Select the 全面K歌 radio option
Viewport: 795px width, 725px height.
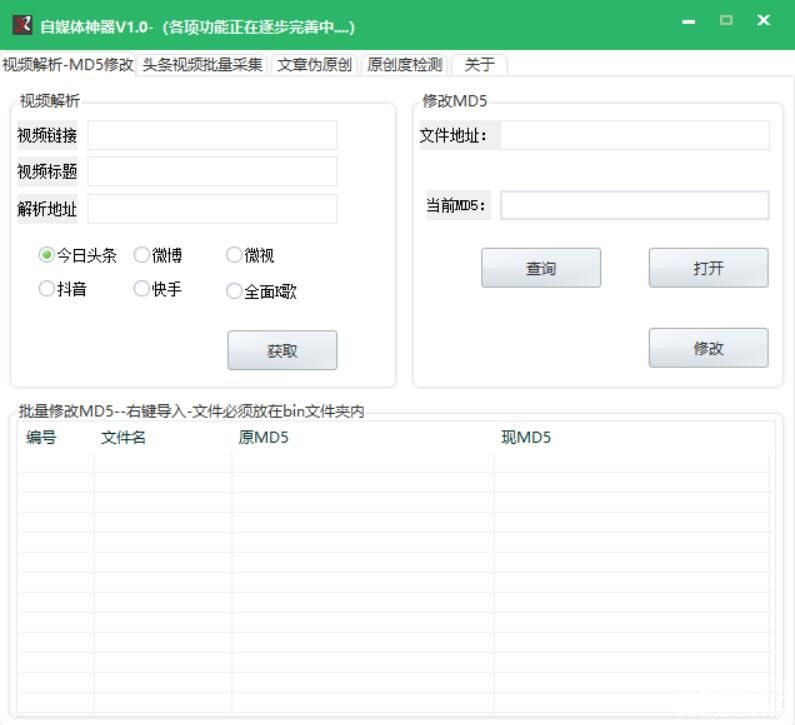(x=234, y=291)
